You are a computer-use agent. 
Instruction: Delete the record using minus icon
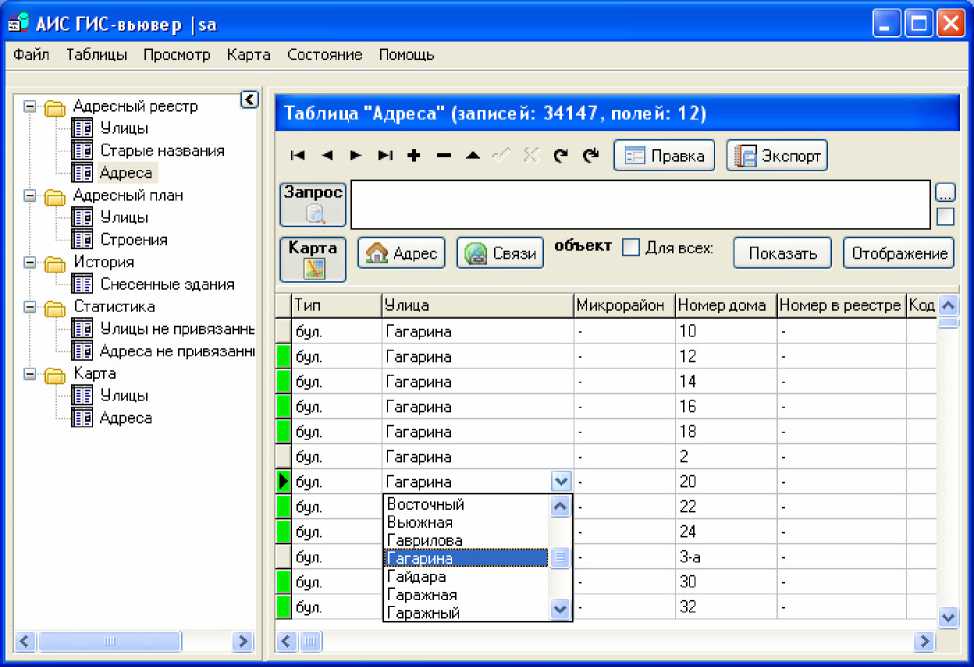tap(444, 156)
